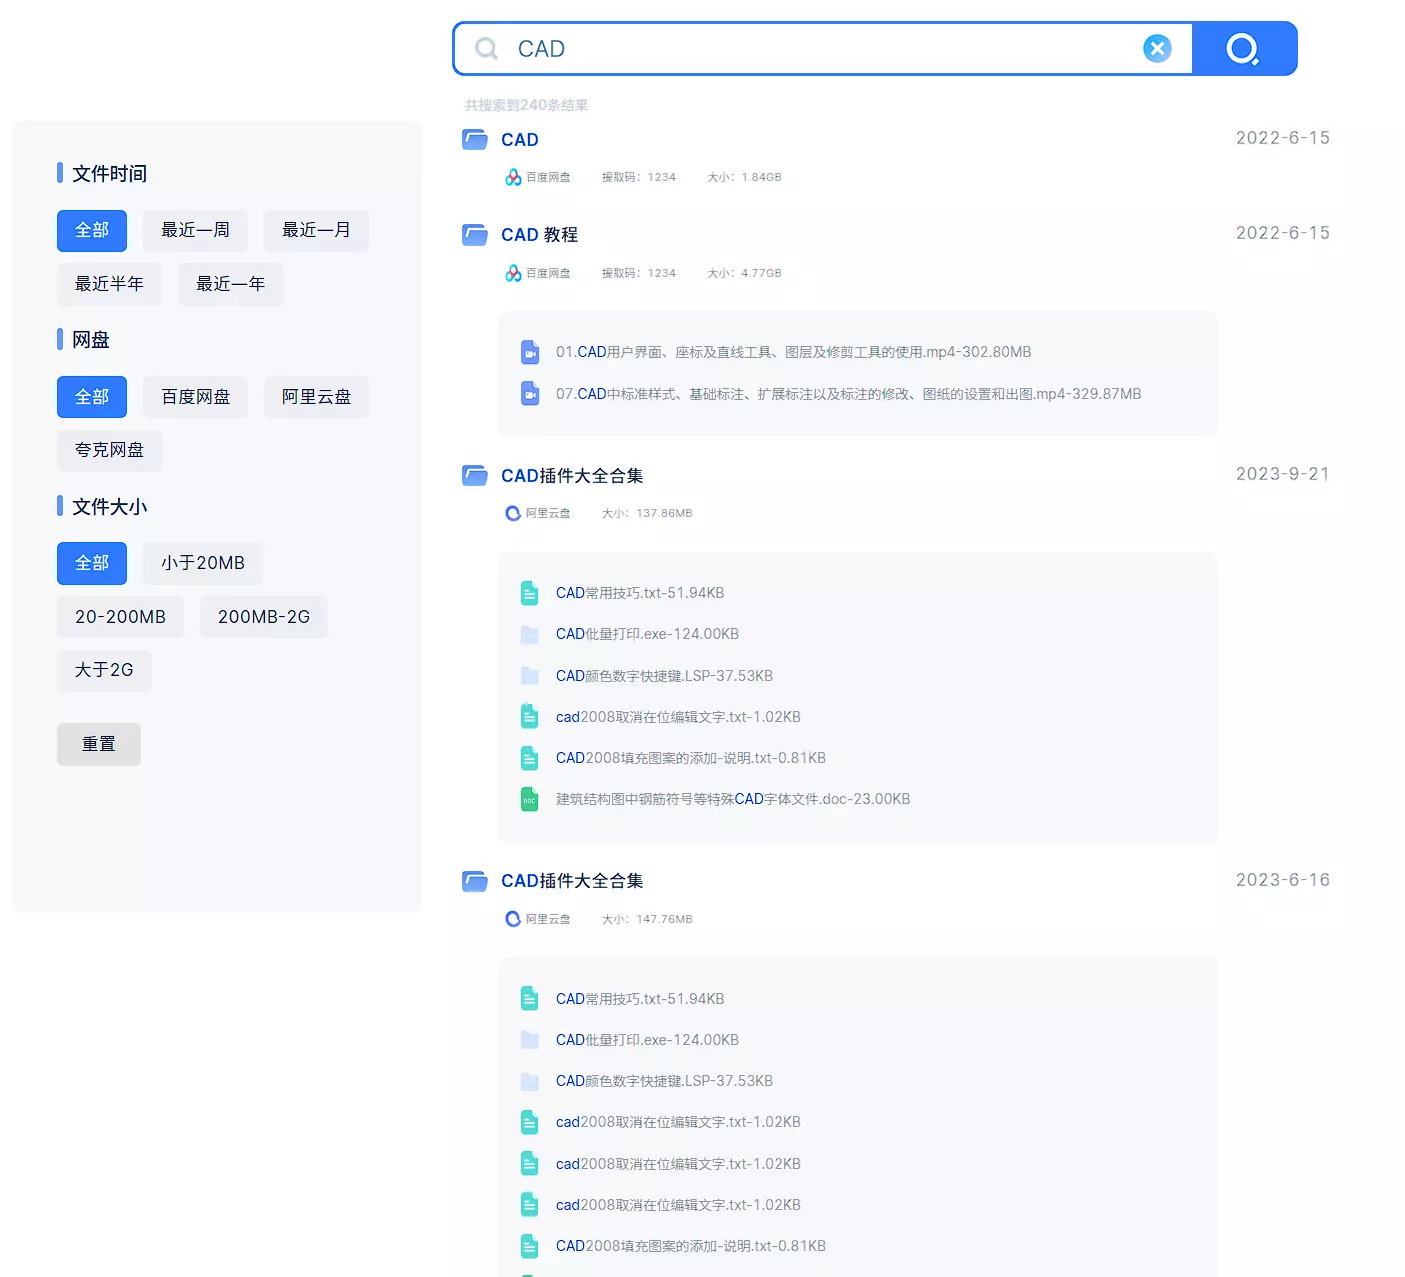Open the CAD 教程 result title
The width and height of the screenshot is (1405, 1277).
(539, 235)
